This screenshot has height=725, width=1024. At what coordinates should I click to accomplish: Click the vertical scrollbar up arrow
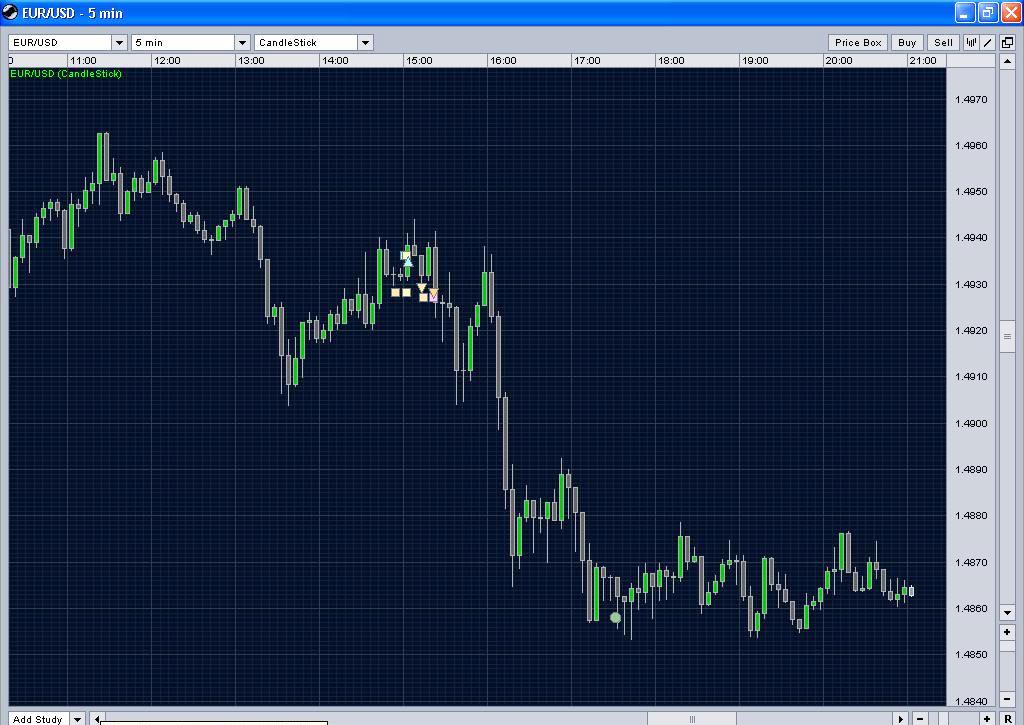(x=1007, y=61)
